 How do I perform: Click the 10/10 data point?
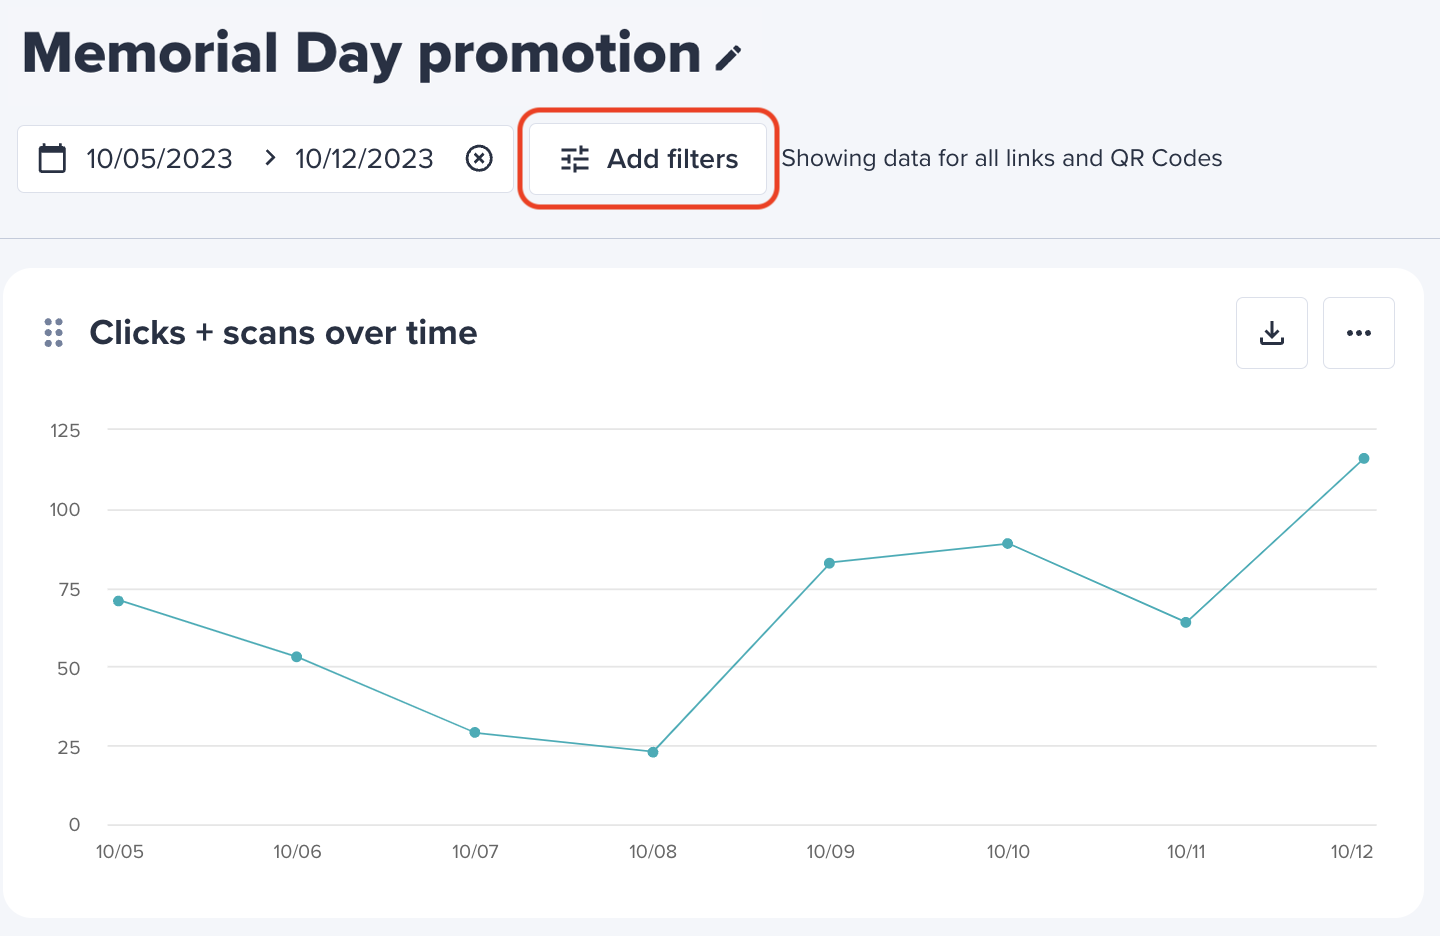tap(1008, 544)
